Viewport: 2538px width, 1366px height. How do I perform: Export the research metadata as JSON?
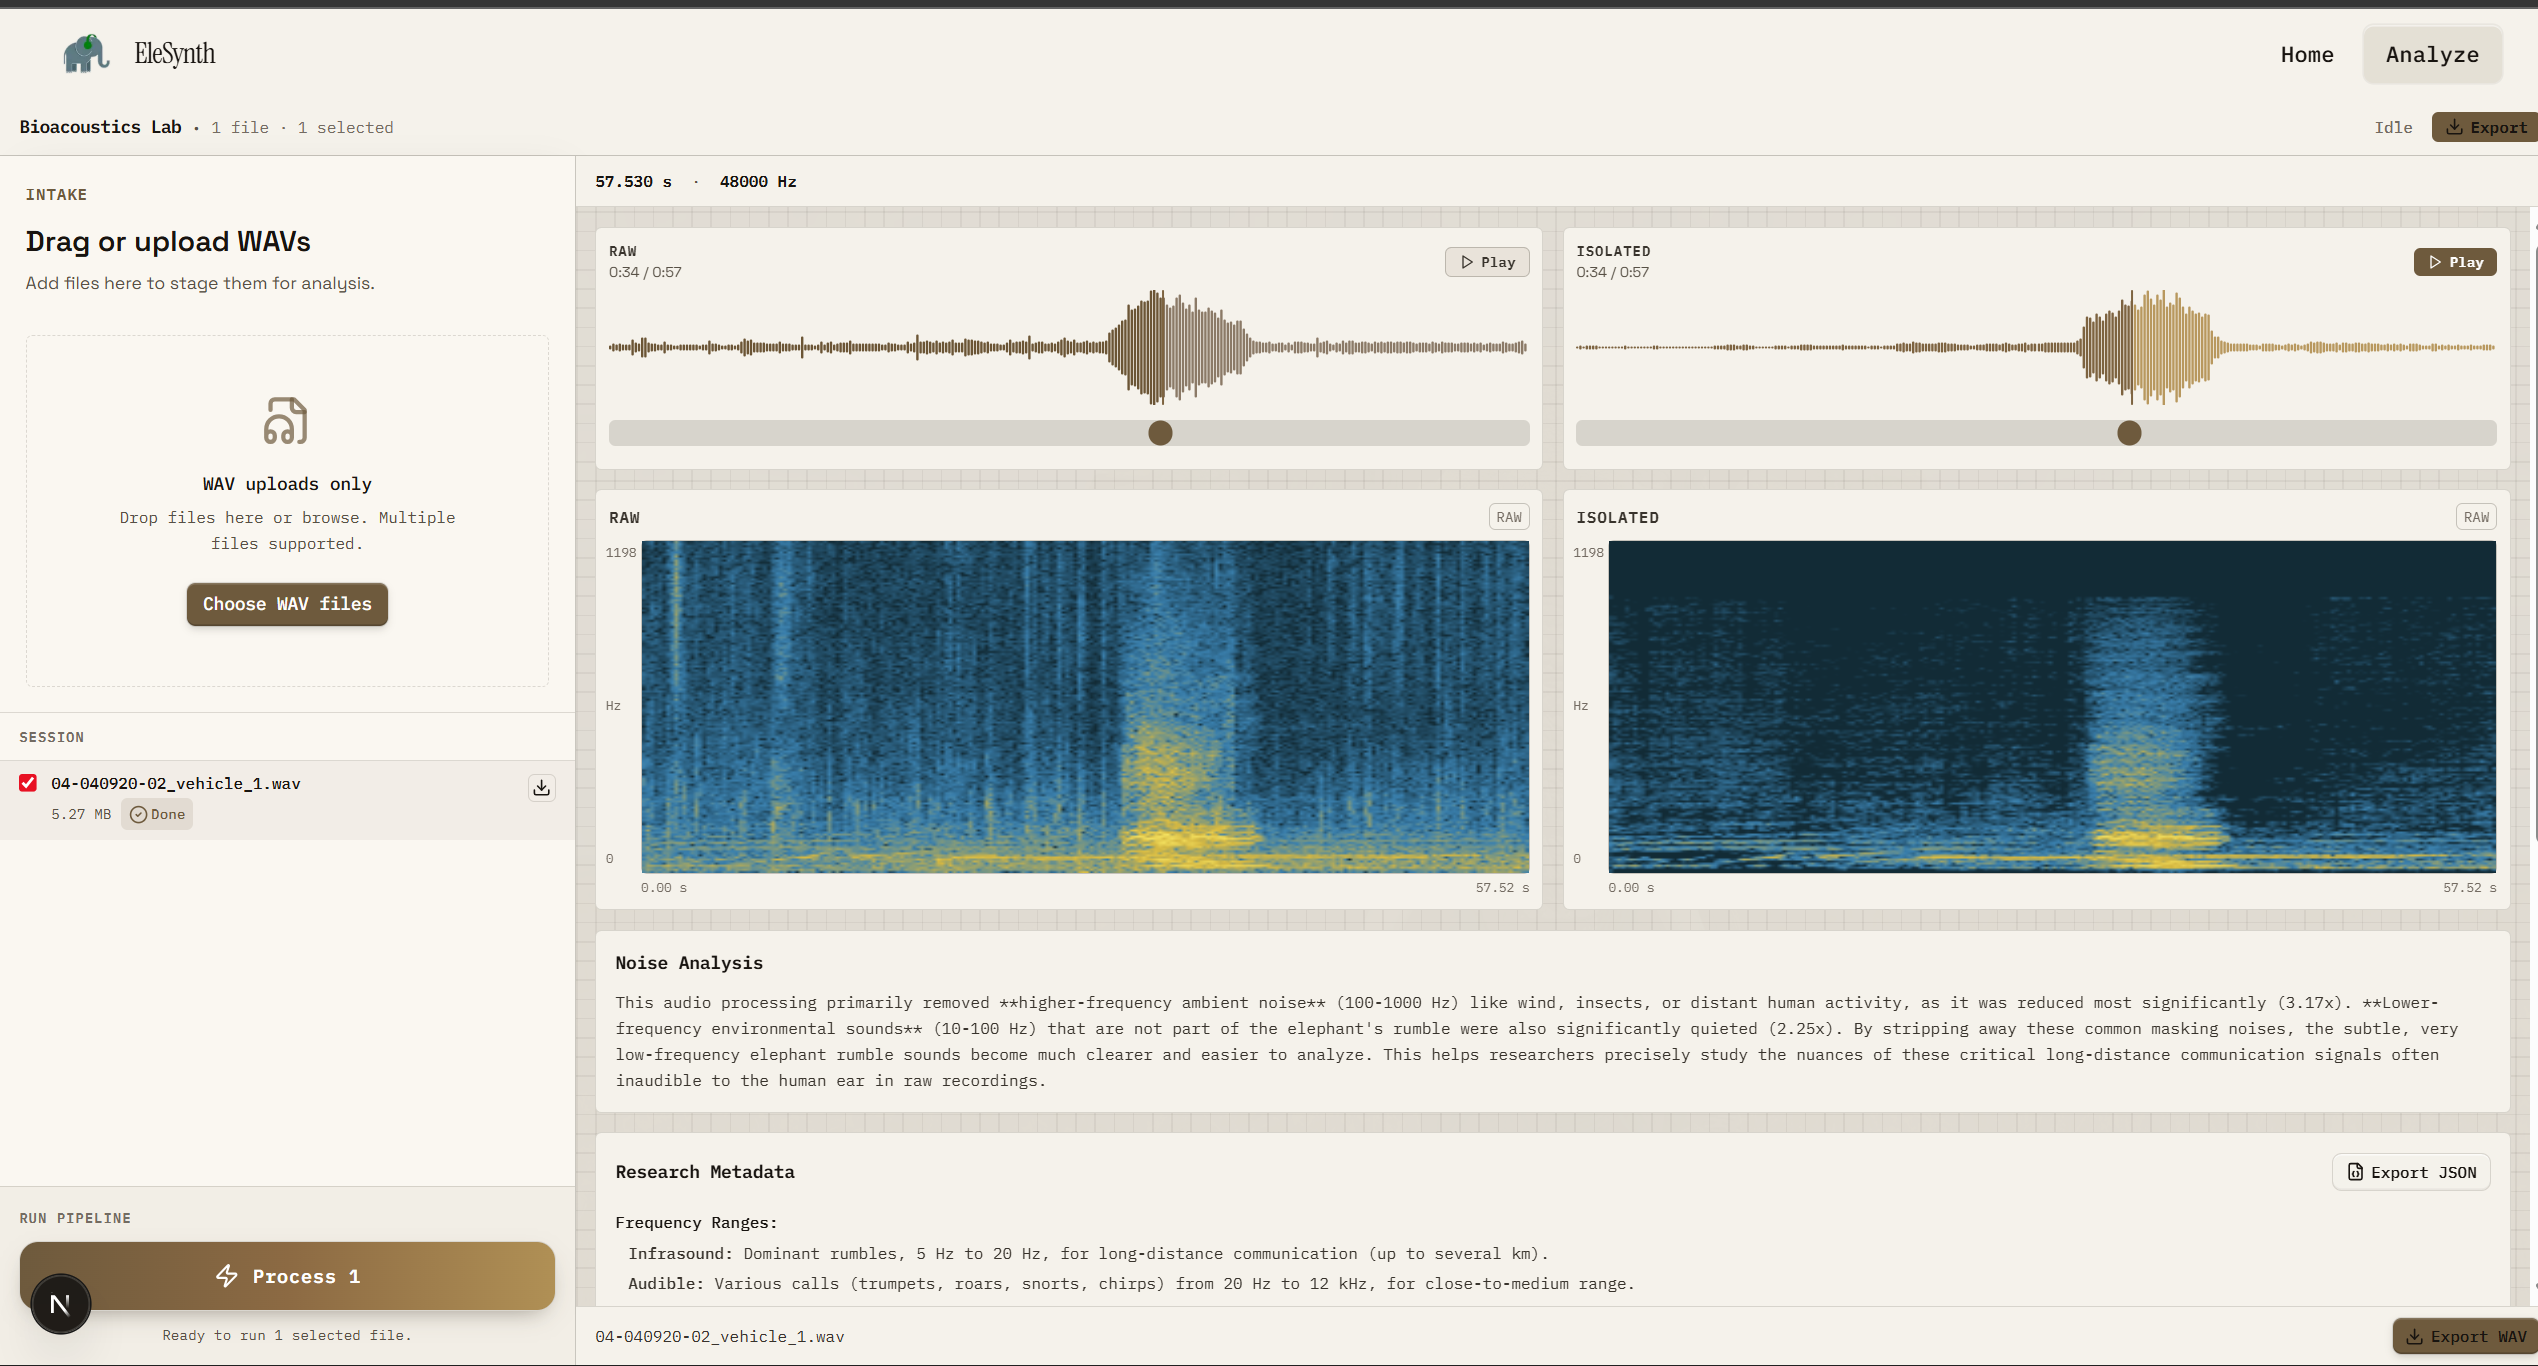pyautogui.click(x=2411, y=1172)
